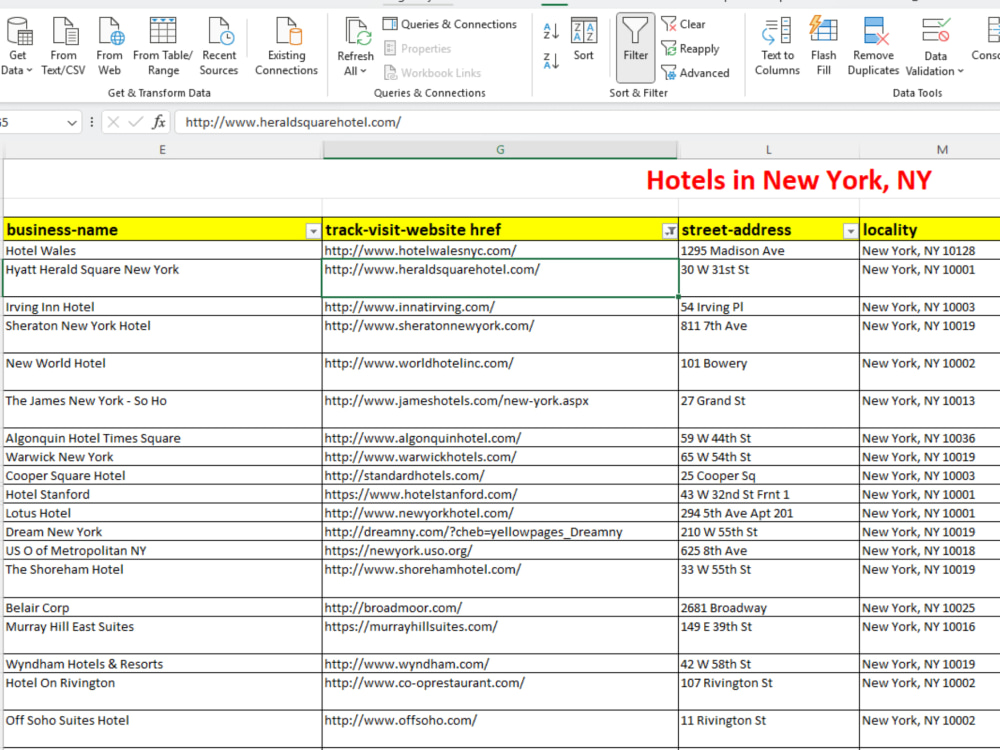Open track-visit-website href filter dropdown
Screen dimensions: 1000x750
670,231
